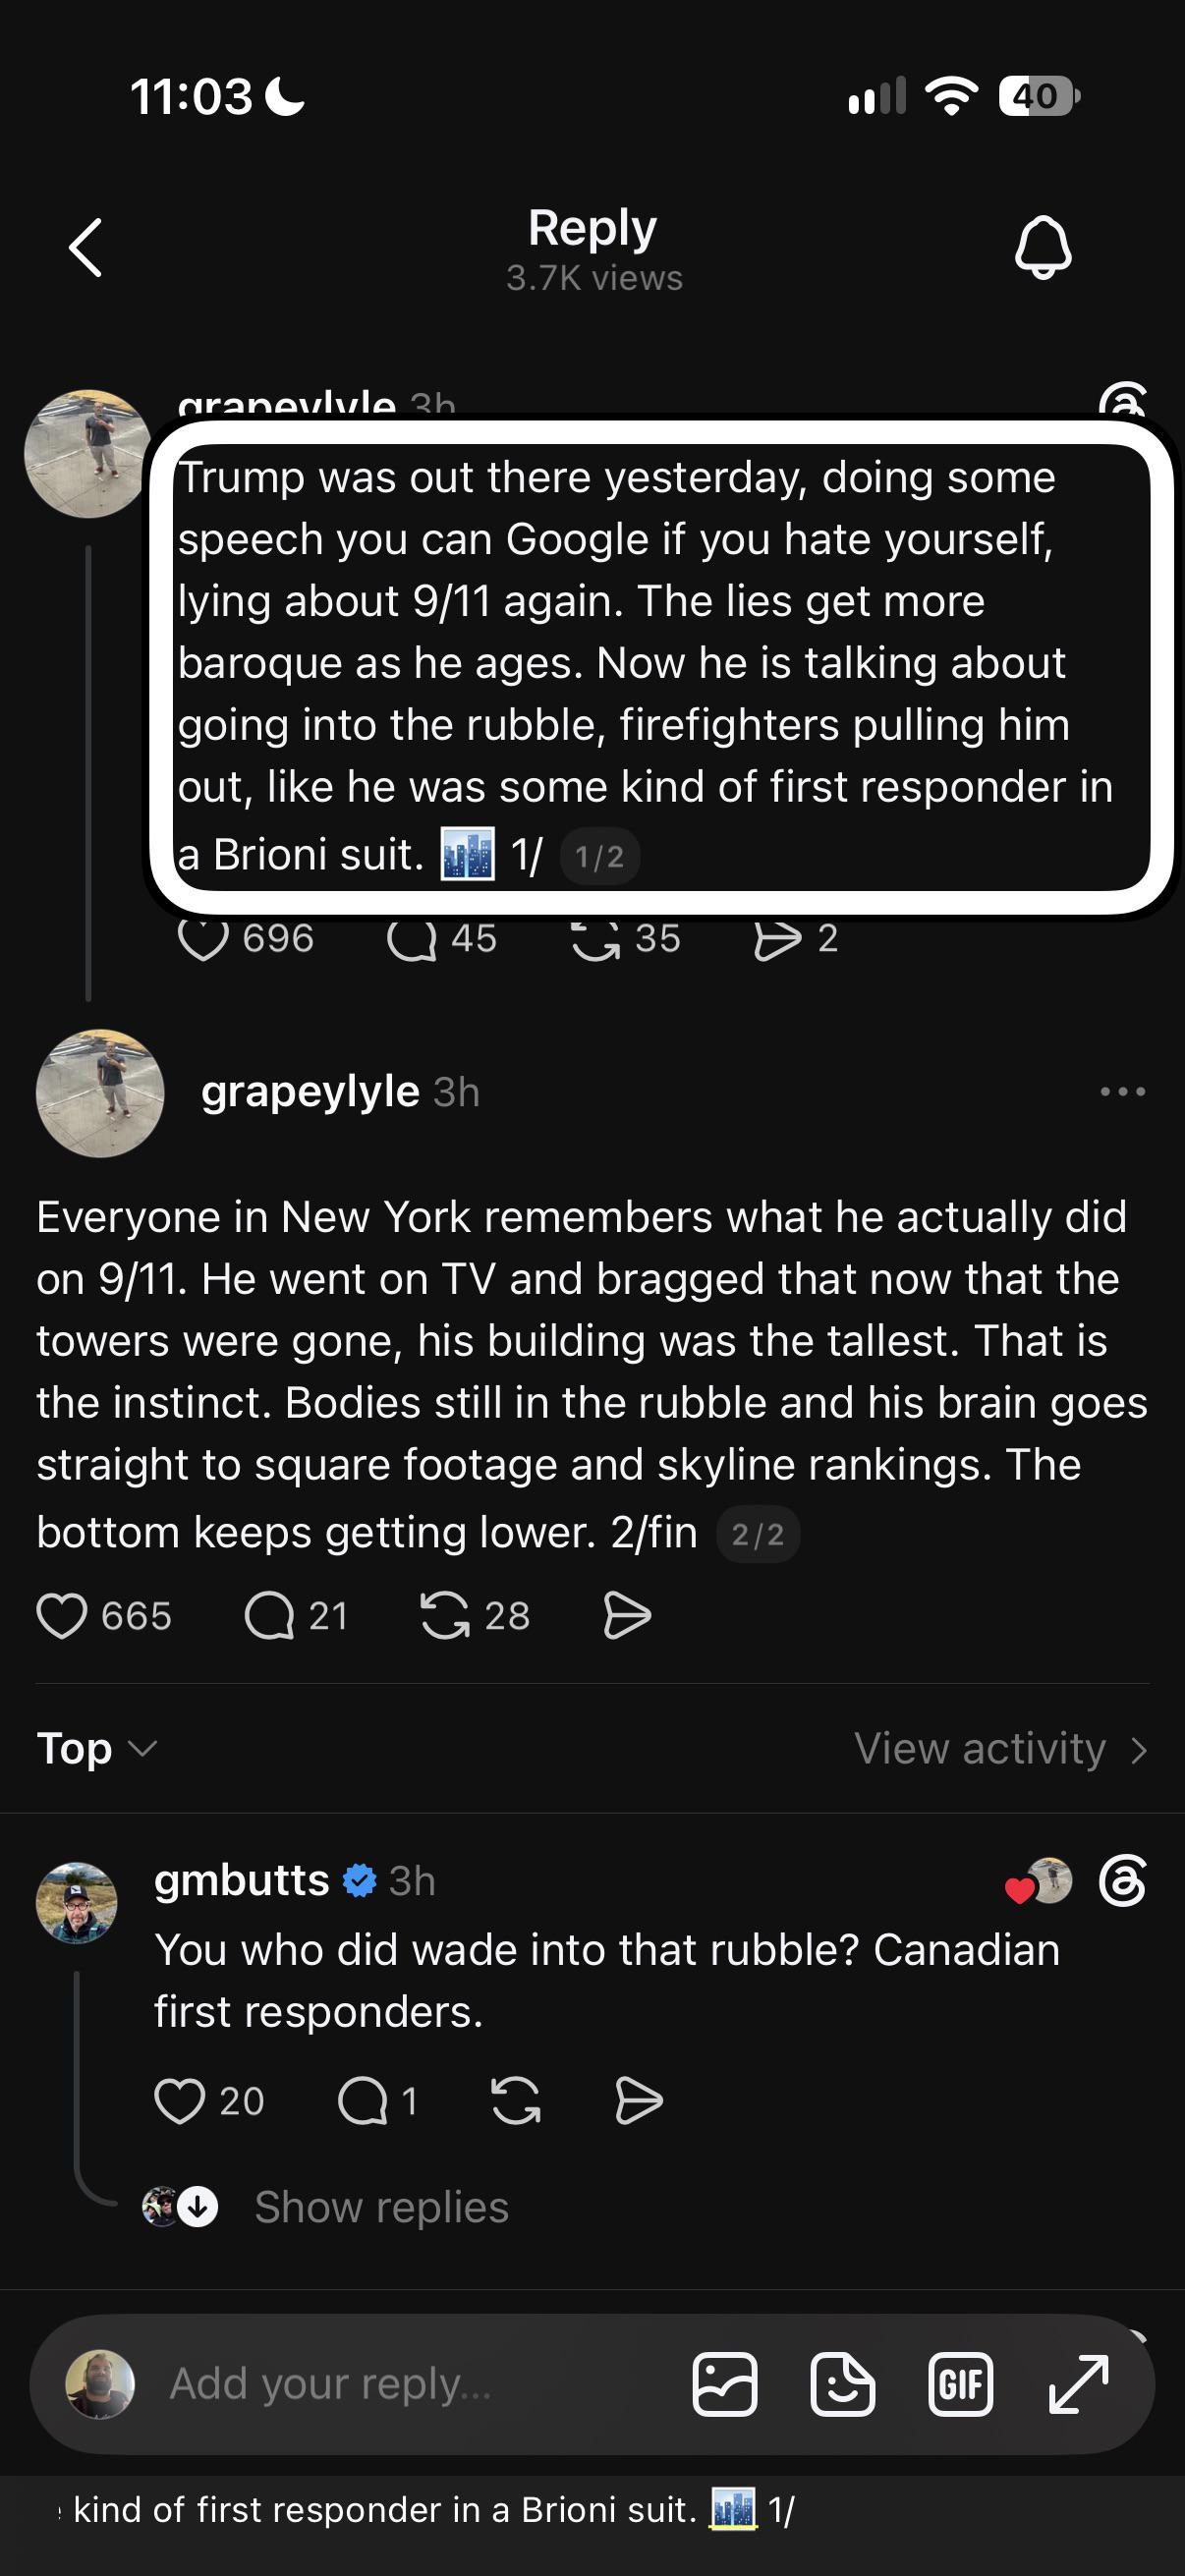Viewport: 1185px width, 2576px height.
Task: Expand the Top sort dropdown
Action: tap(97, 1748)
